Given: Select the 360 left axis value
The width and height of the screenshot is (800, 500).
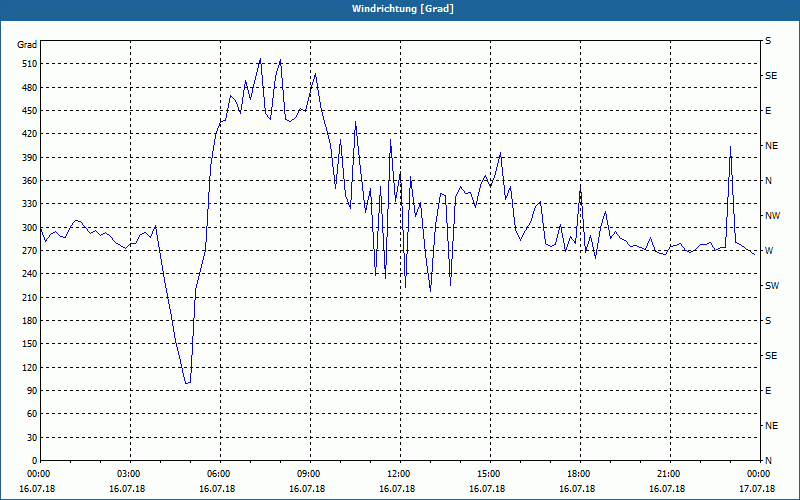Looking at the screenshot, I should pos(29,181).
